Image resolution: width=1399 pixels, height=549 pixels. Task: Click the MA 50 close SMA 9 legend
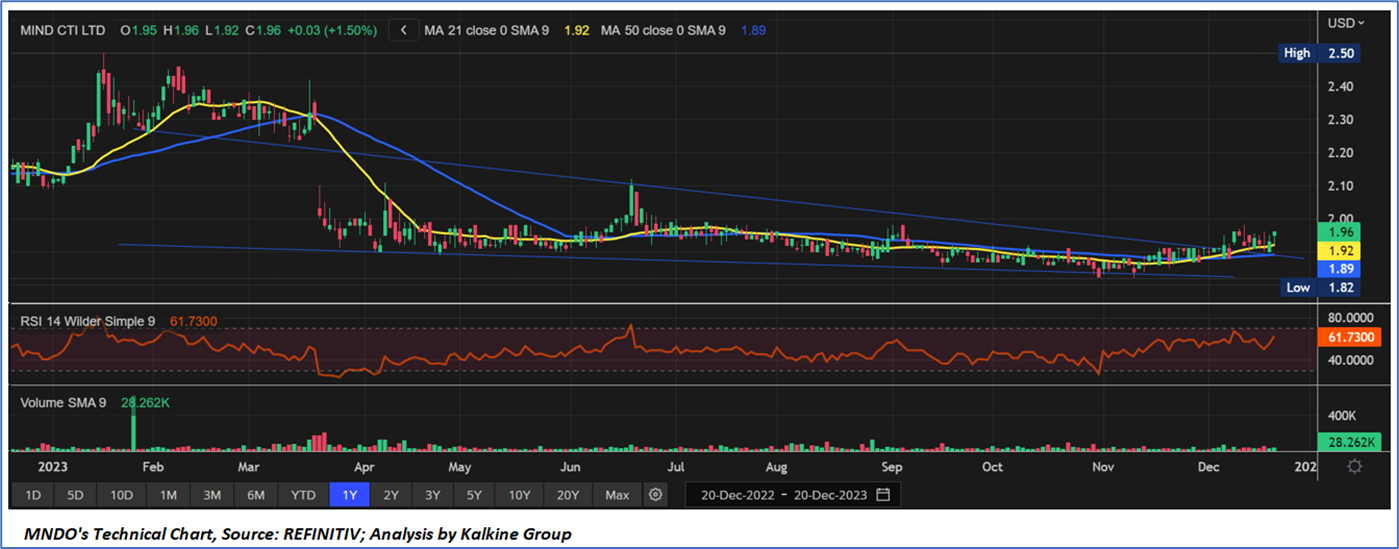coord(663,31)
